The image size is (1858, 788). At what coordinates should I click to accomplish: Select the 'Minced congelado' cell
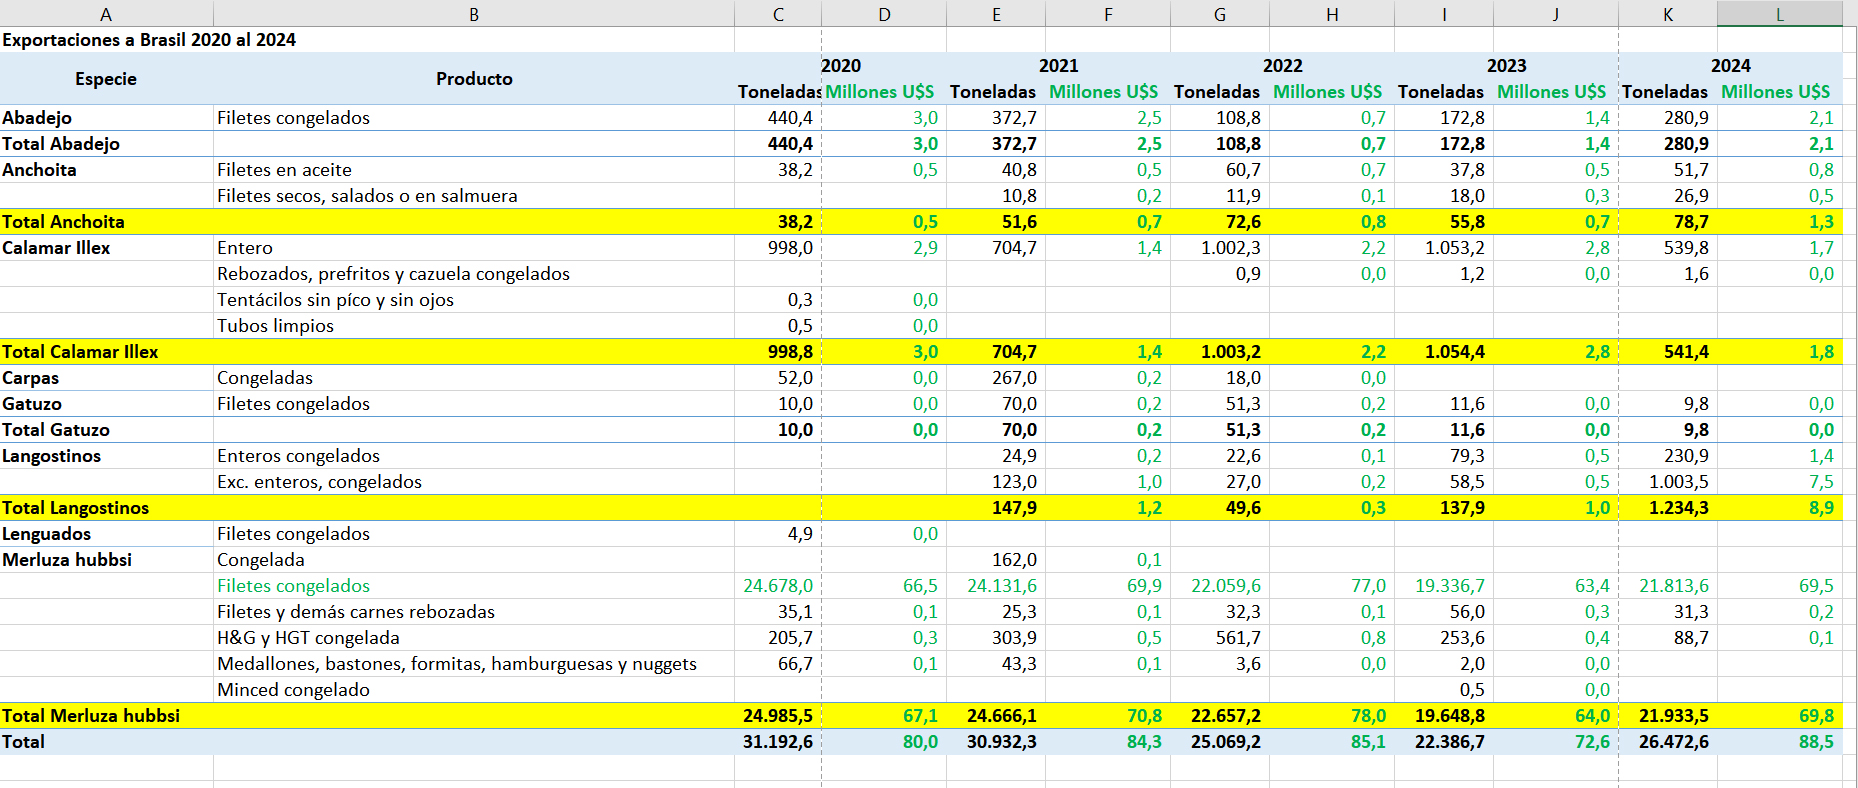pos(294,690)
